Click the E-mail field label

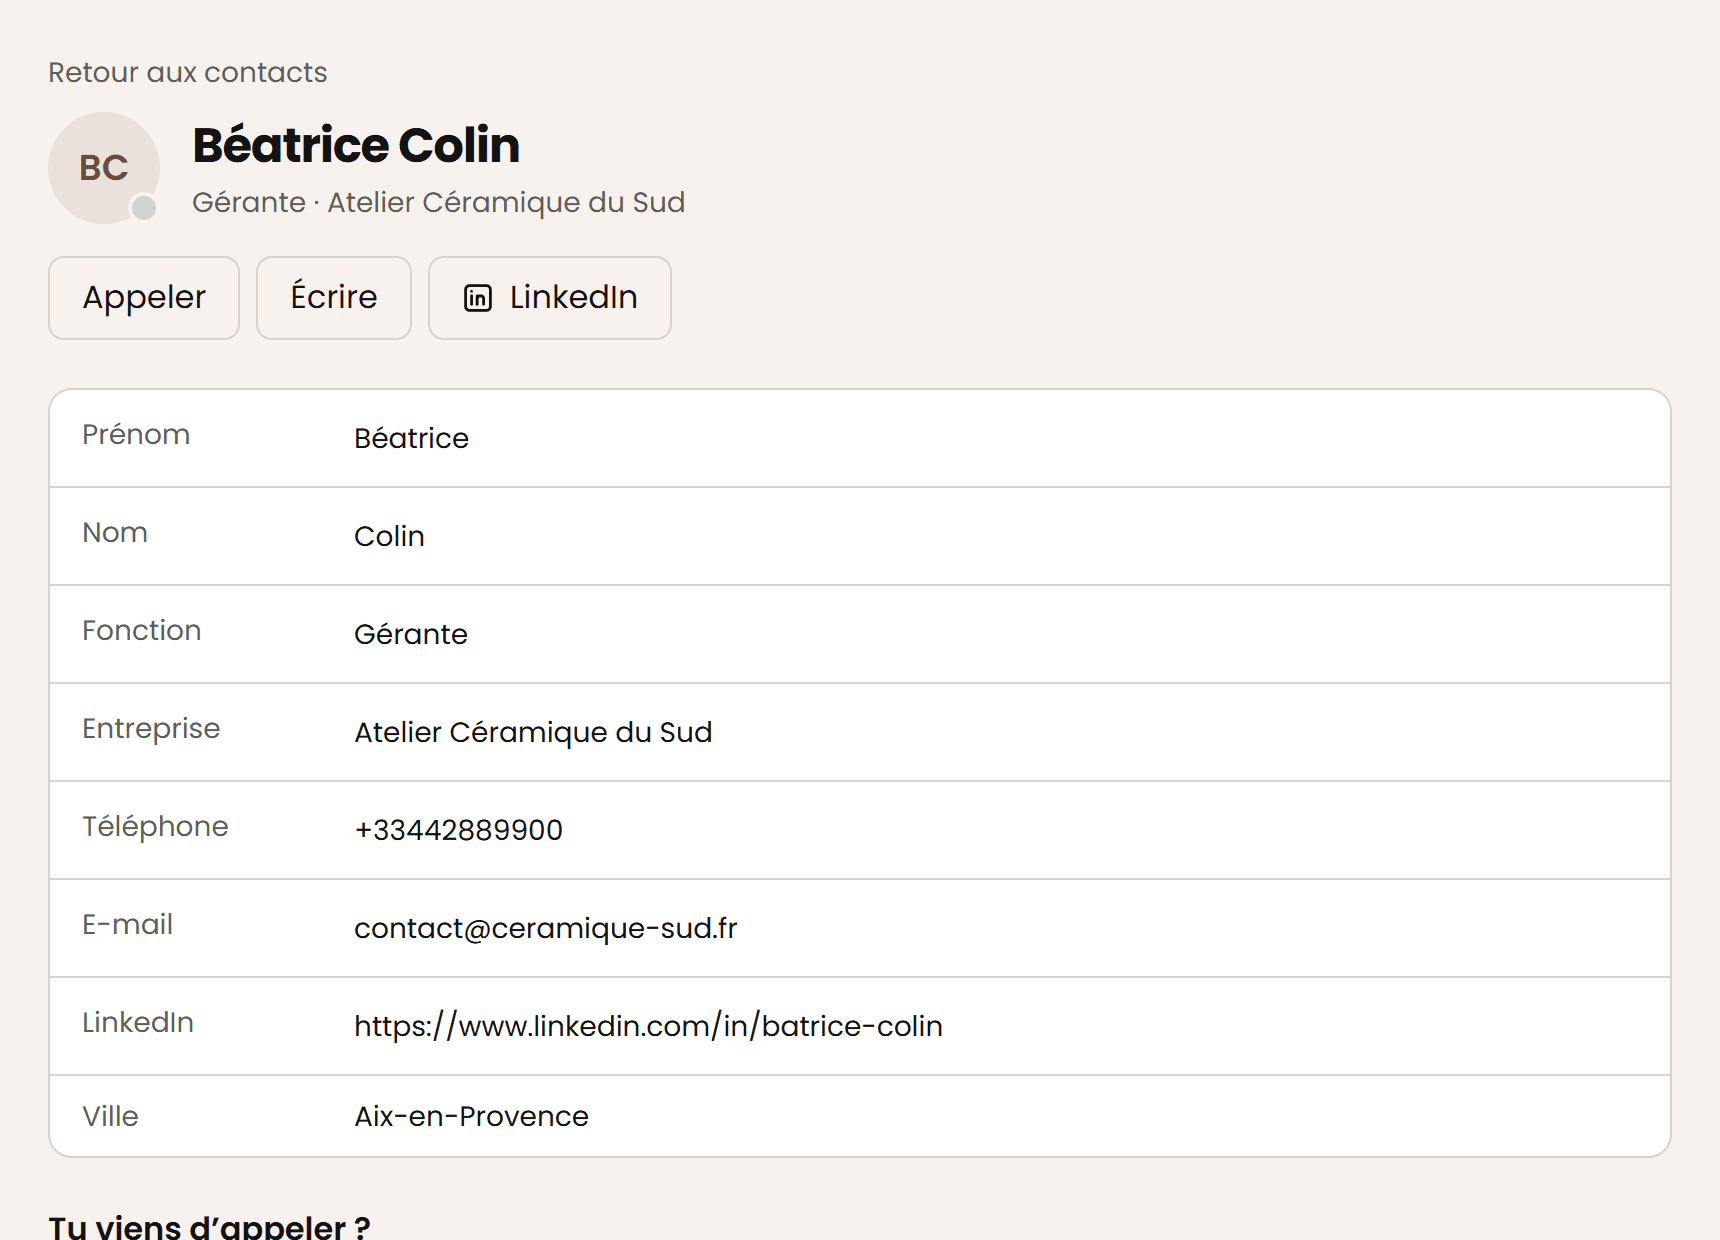coord(127,924)
